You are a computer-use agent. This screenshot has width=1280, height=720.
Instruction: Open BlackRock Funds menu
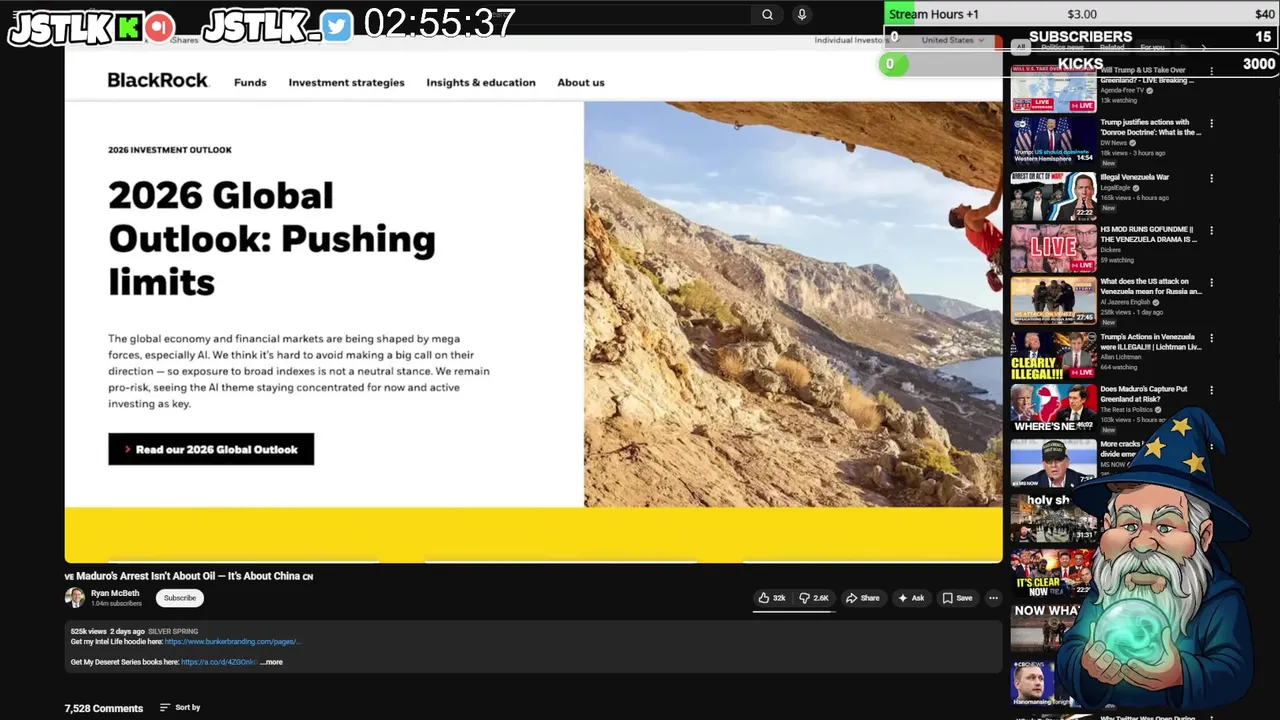click(x=250, y=82)
